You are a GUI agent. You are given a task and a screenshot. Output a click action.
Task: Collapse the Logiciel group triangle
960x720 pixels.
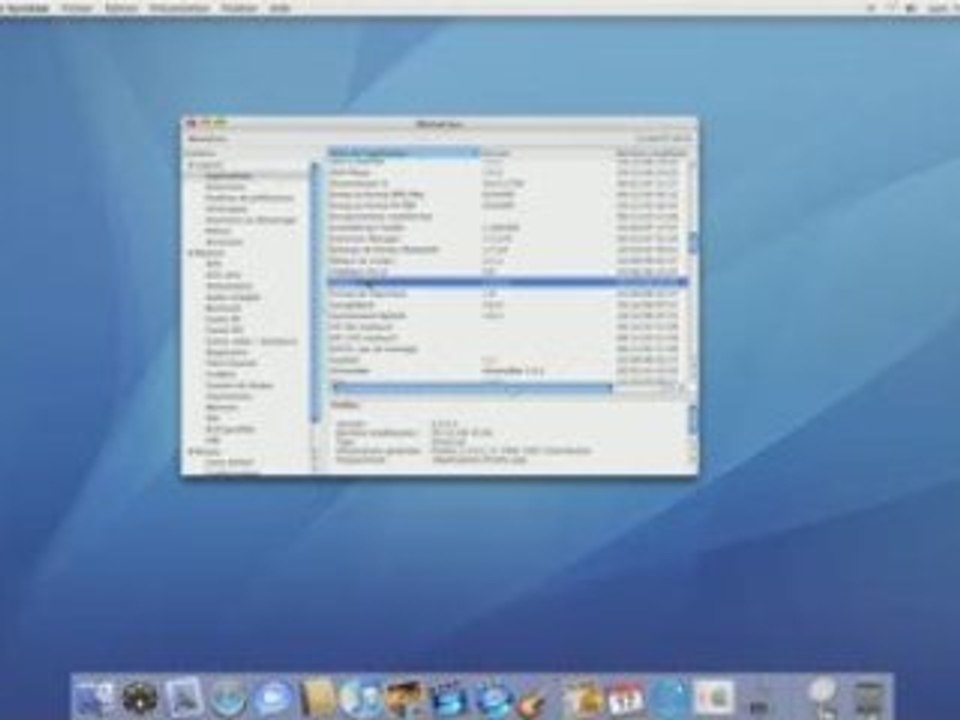191,165
